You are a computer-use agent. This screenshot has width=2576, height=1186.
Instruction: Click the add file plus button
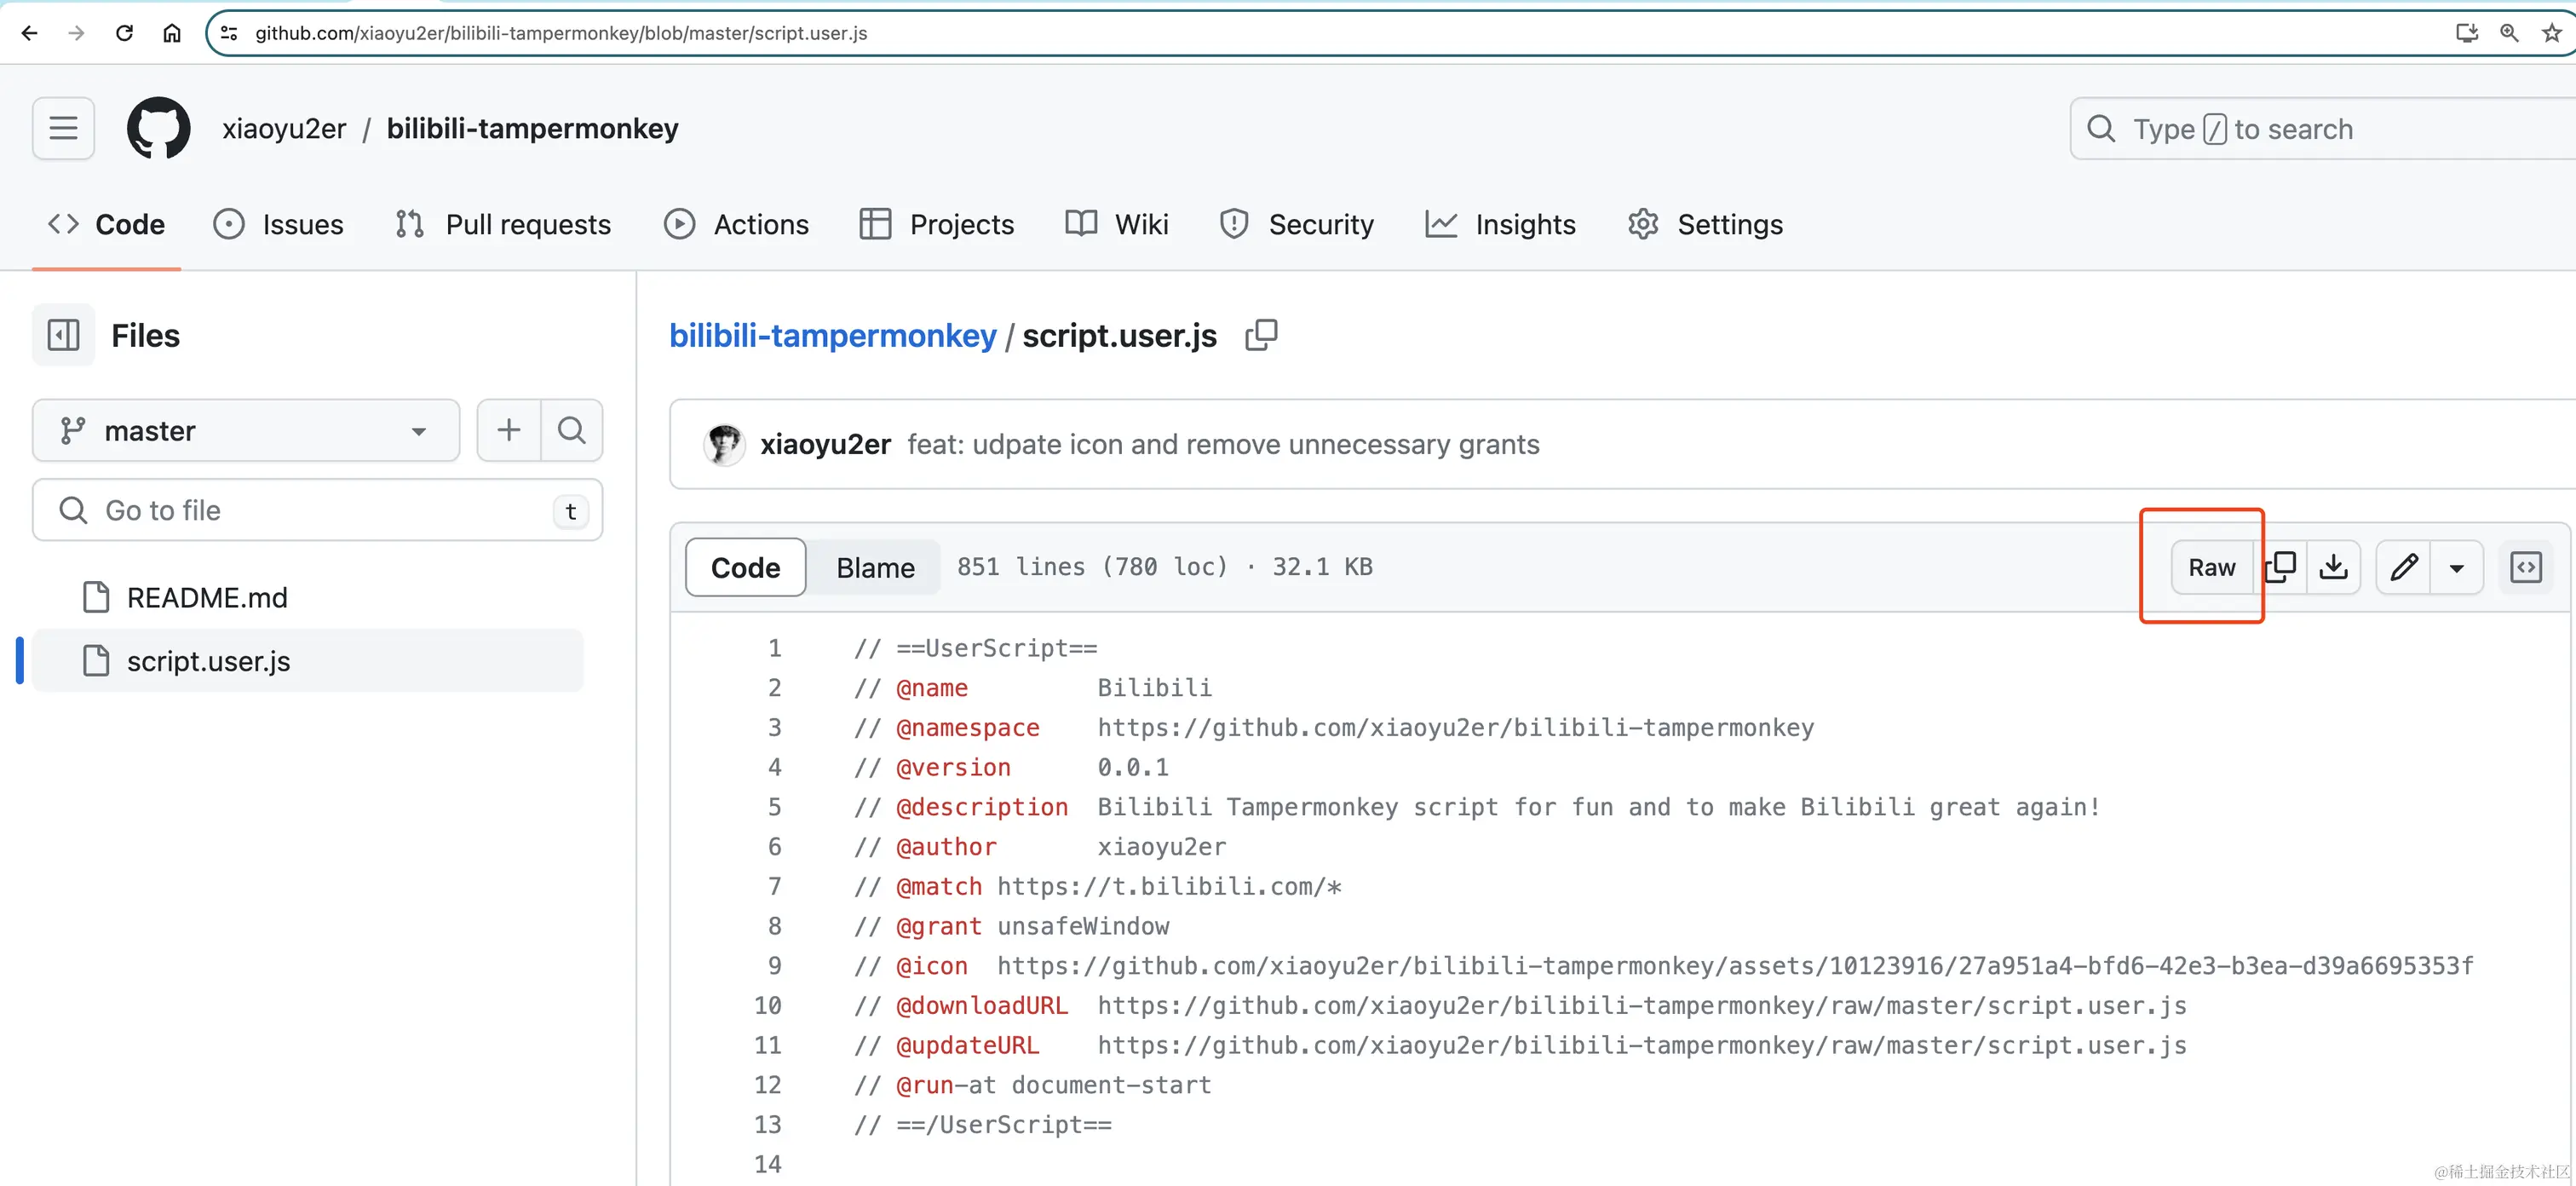(x=509, y=430)
